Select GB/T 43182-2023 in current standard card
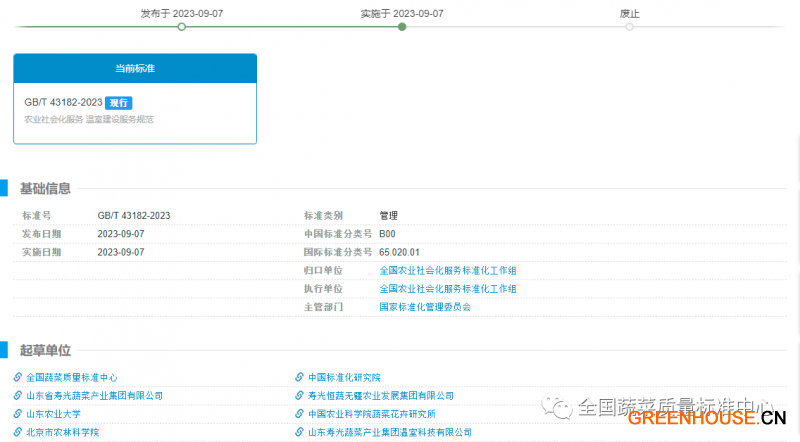Image resolution: width=800 pixels, height=442 pixels. (63, 103)
